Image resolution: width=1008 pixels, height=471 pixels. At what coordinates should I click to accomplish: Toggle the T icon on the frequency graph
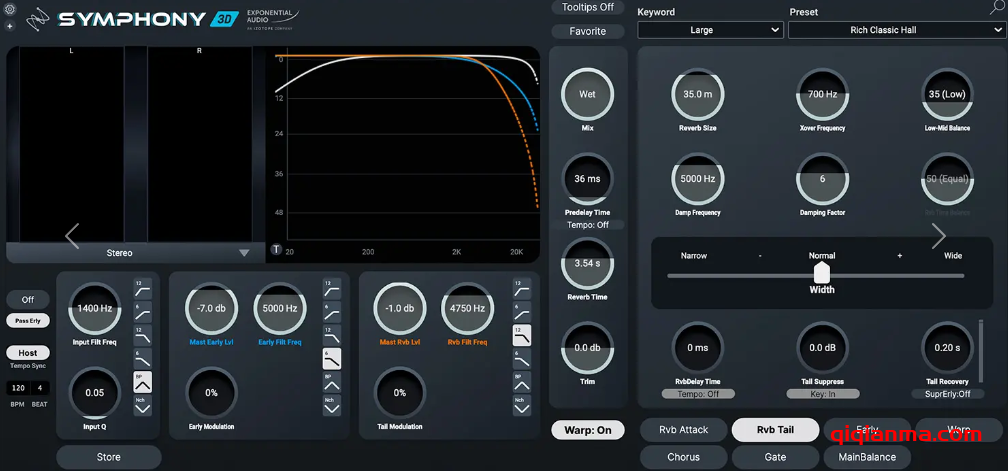(x=276, y=249)
